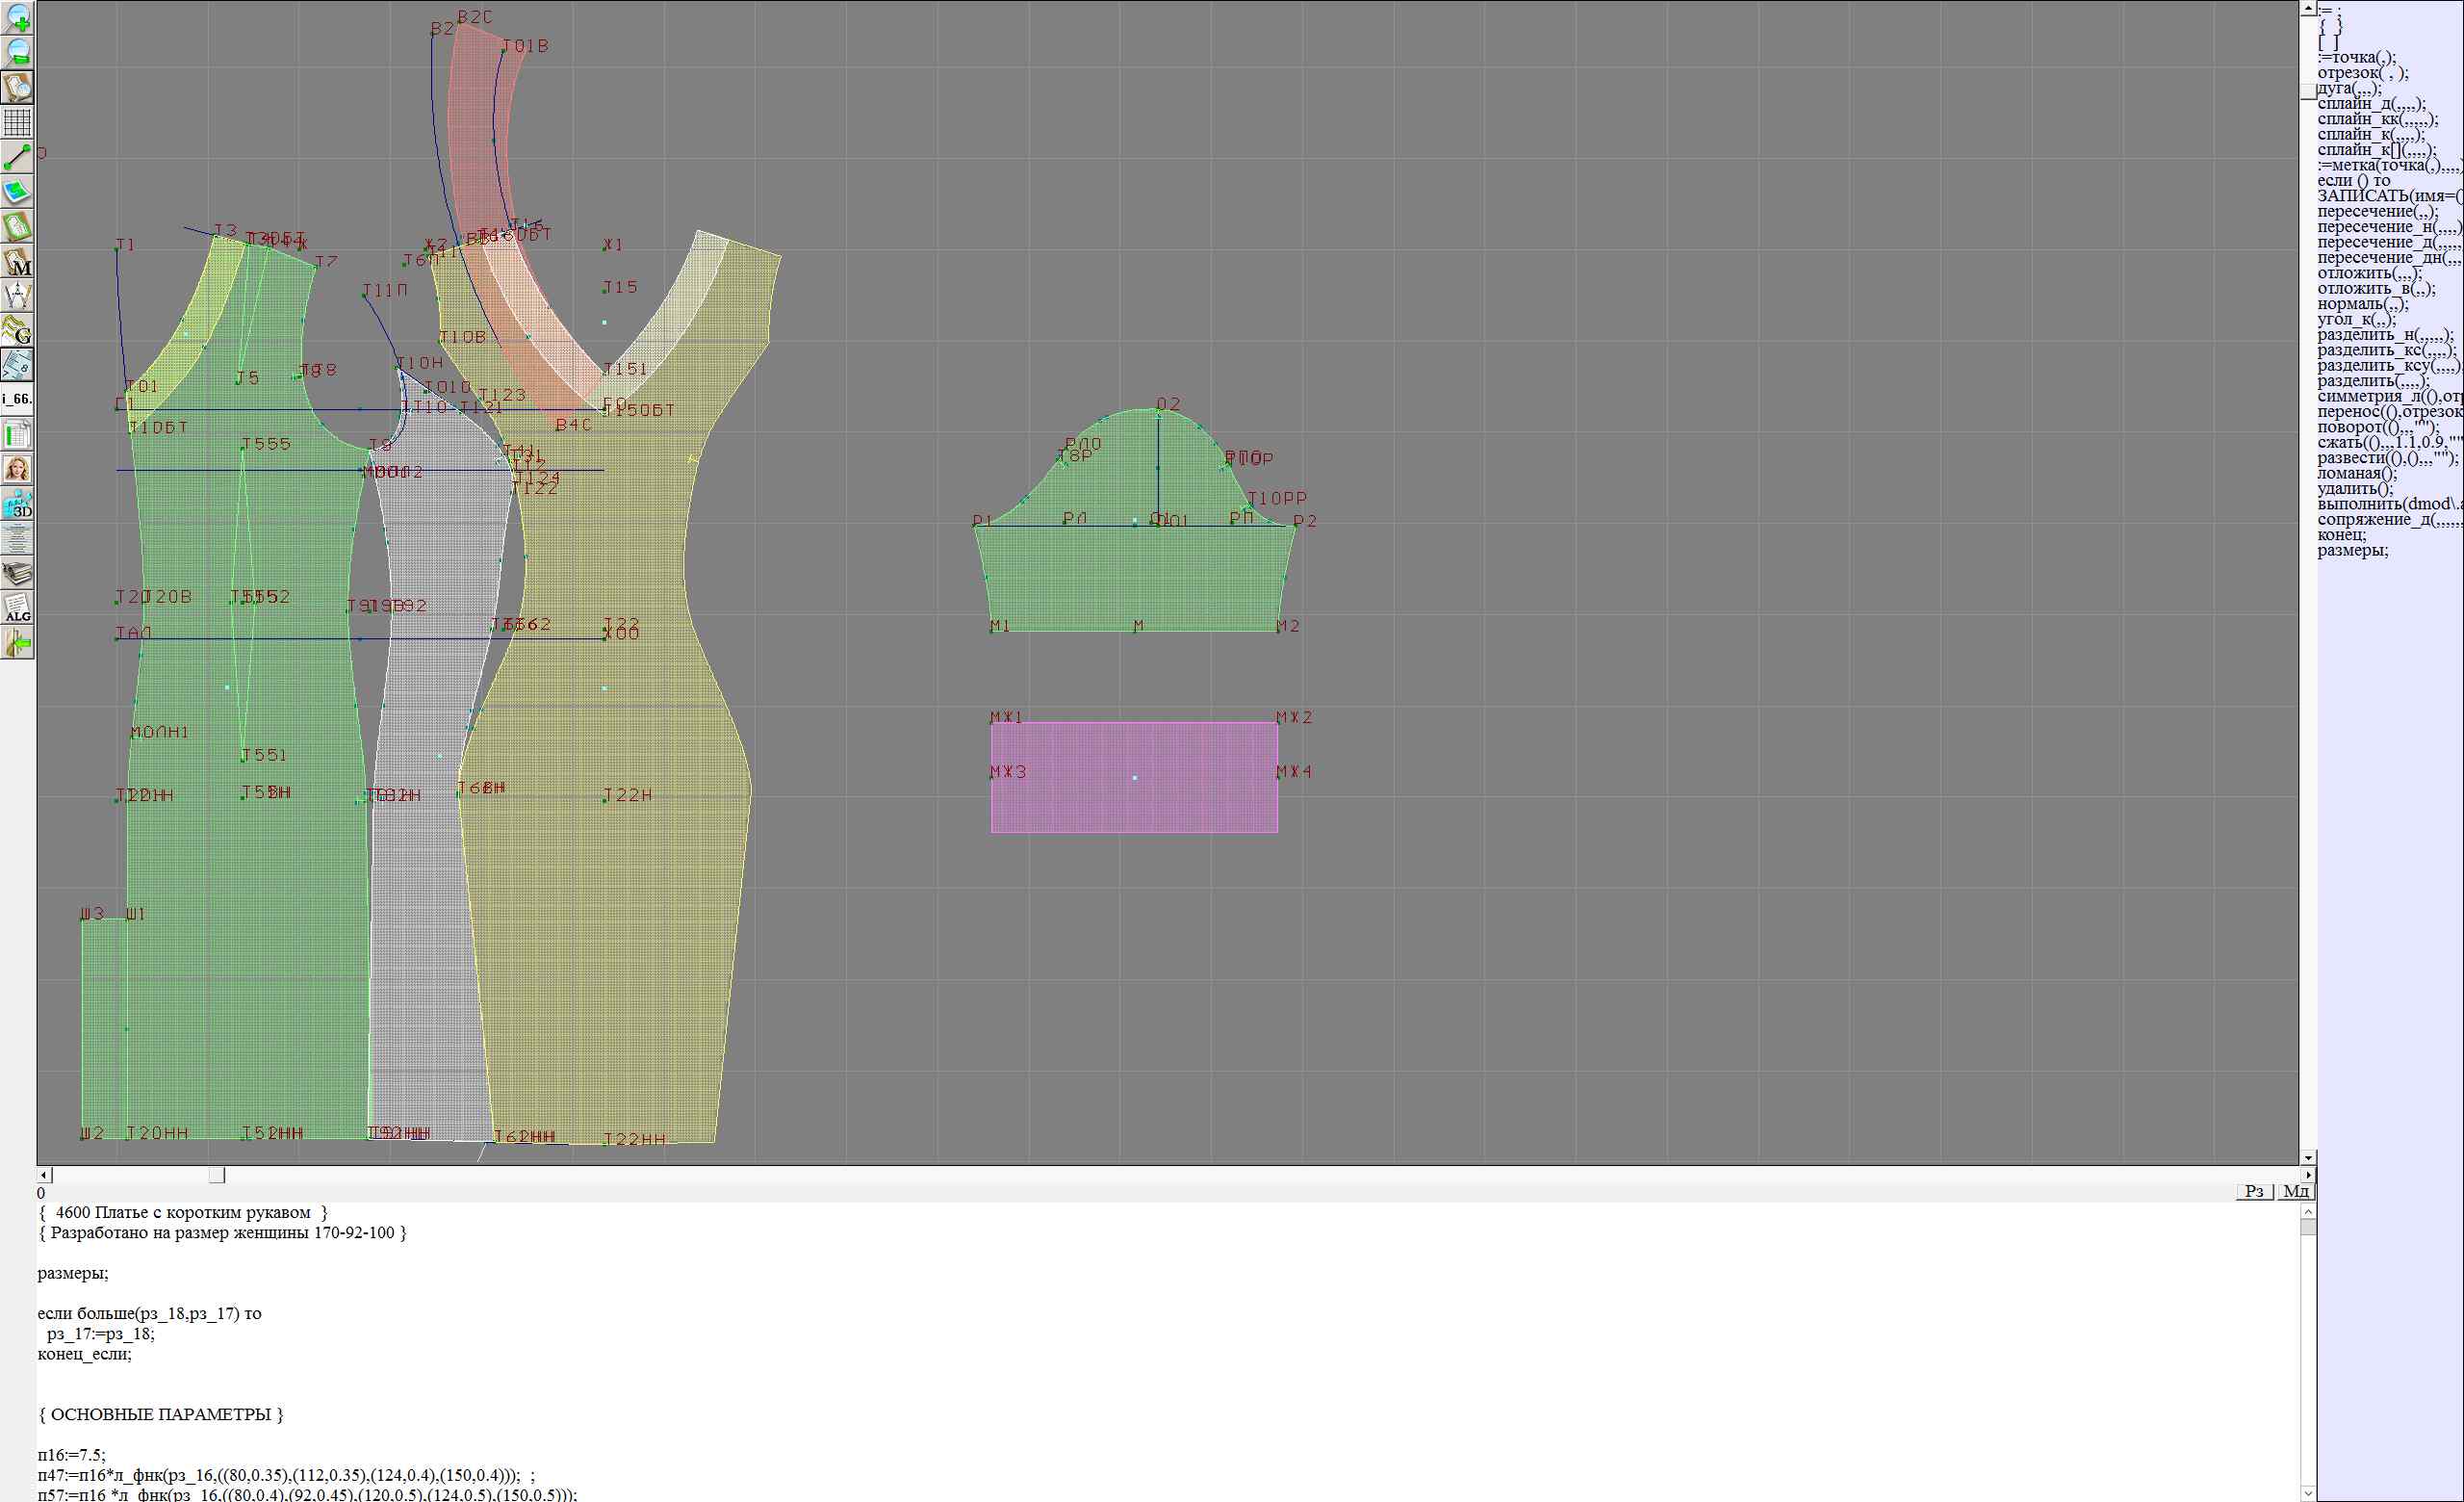
Task: Click the canvas horizontal scrollbar thumb
Action: click(217, 1175)
